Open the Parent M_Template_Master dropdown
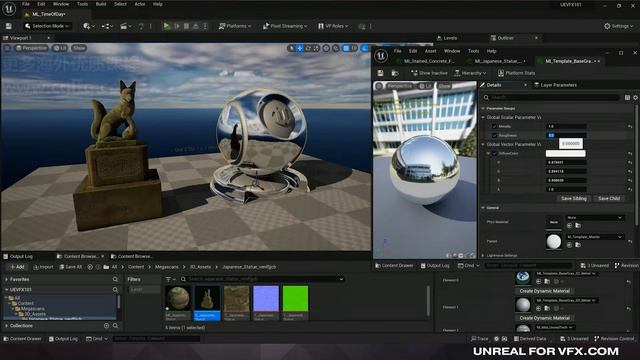 (594, 237)
